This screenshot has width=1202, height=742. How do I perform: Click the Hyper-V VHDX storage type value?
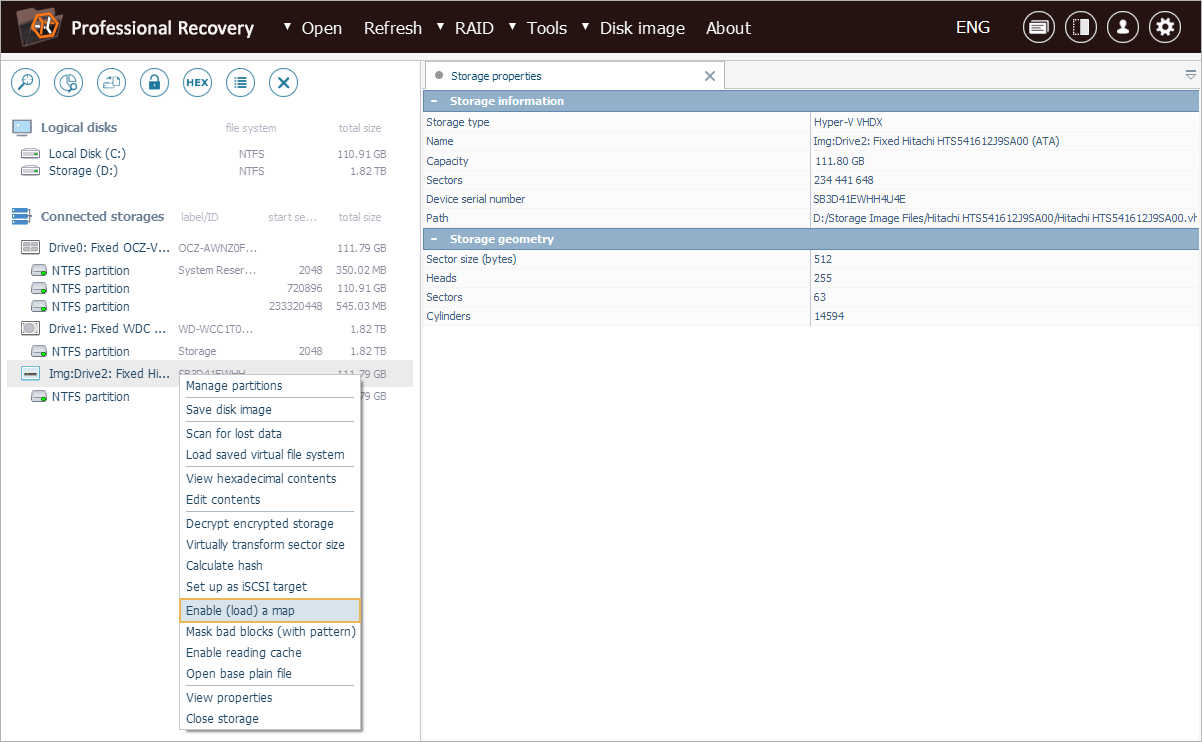[848, 123]
